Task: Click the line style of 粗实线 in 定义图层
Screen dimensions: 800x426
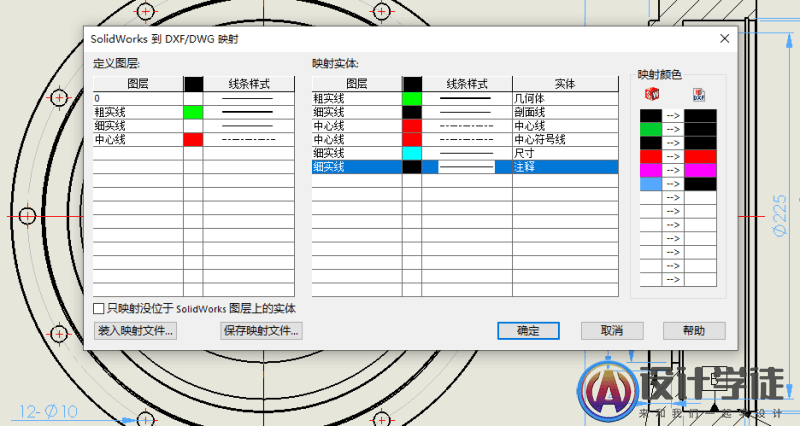Action: pos(248,112)
